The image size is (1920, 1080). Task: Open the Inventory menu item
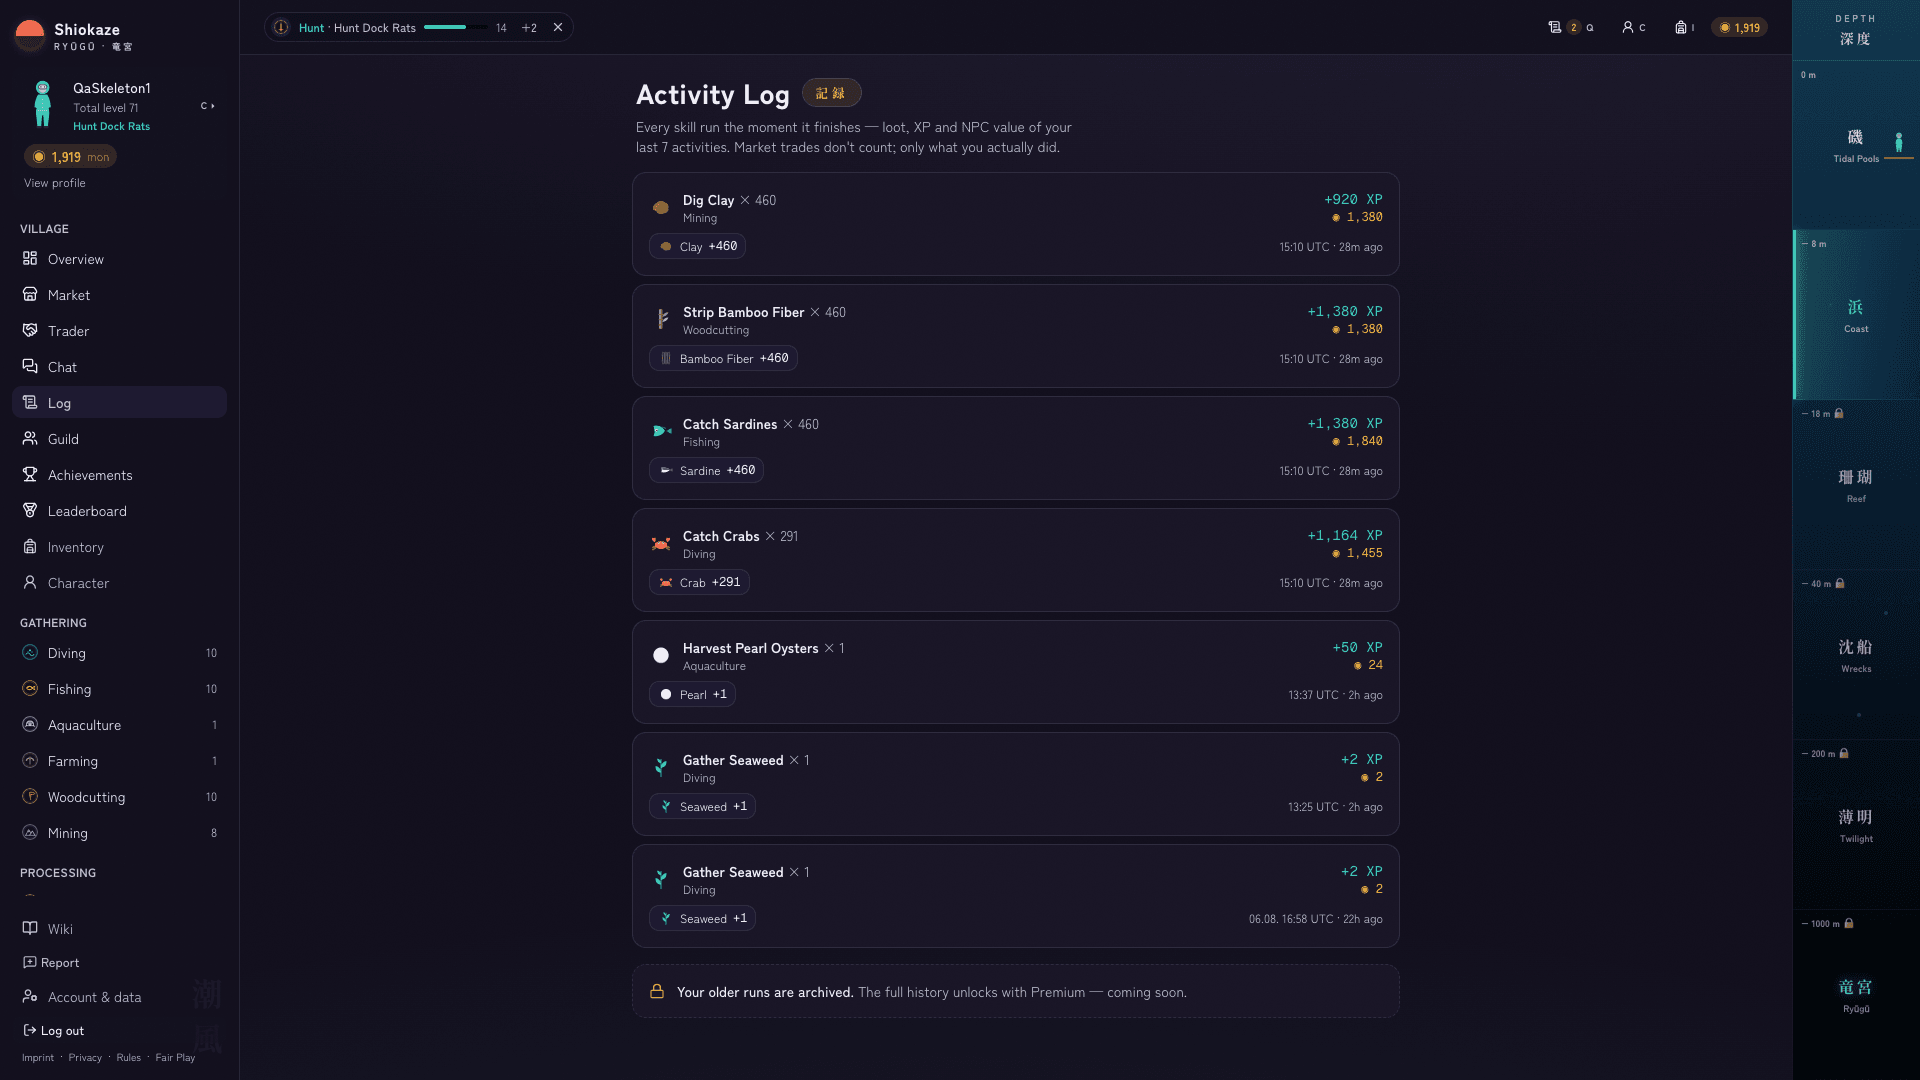tap(120, 547)
